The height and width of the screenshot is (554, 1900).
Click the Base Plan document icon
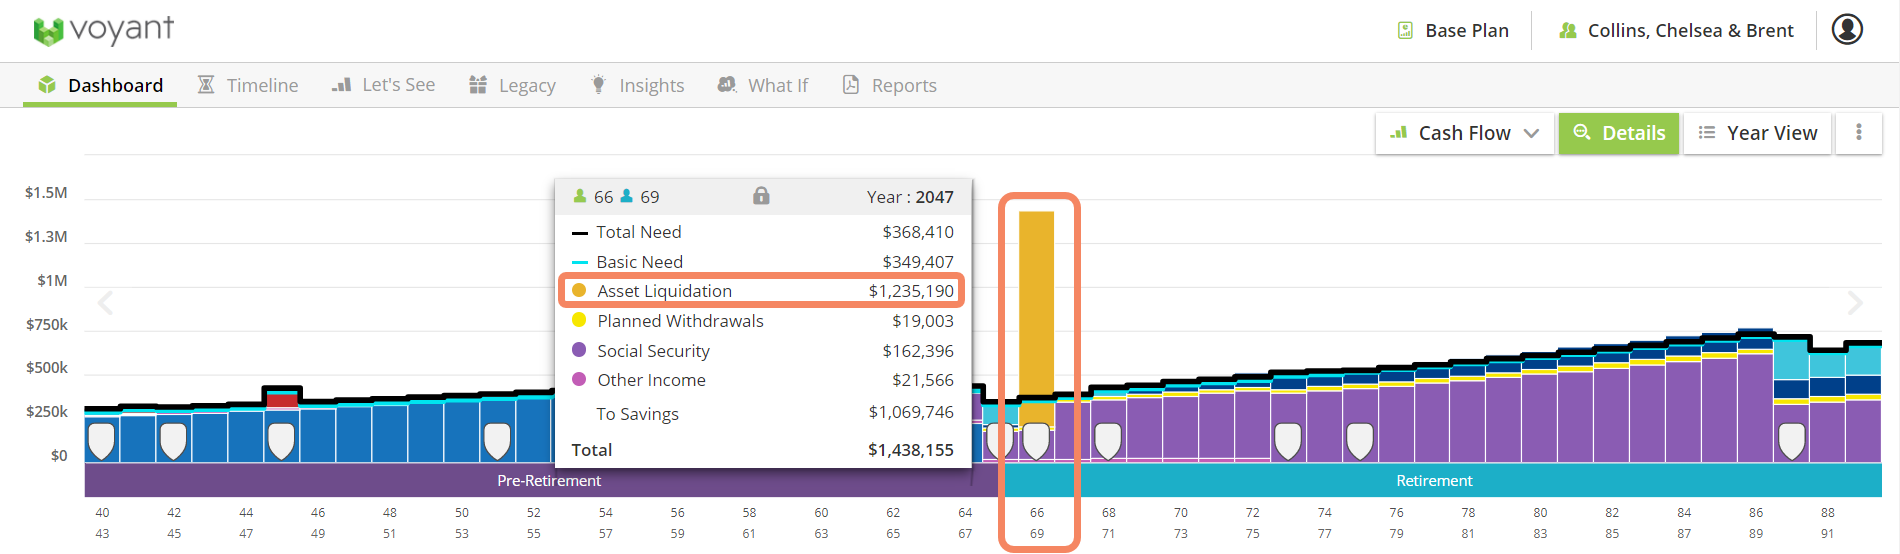(x=1405, y=31)
